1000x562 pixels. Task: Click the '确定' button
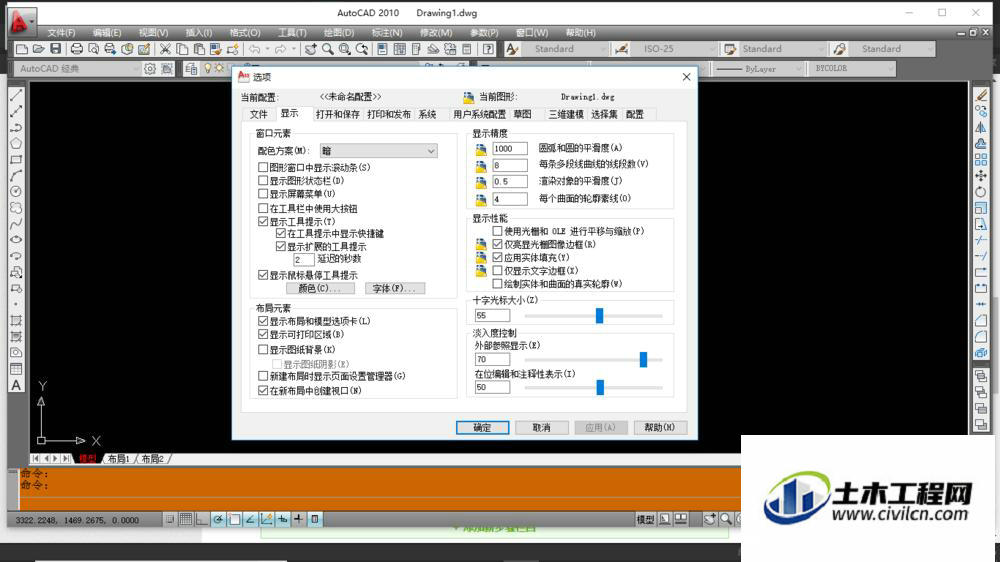tap(482, 427)
